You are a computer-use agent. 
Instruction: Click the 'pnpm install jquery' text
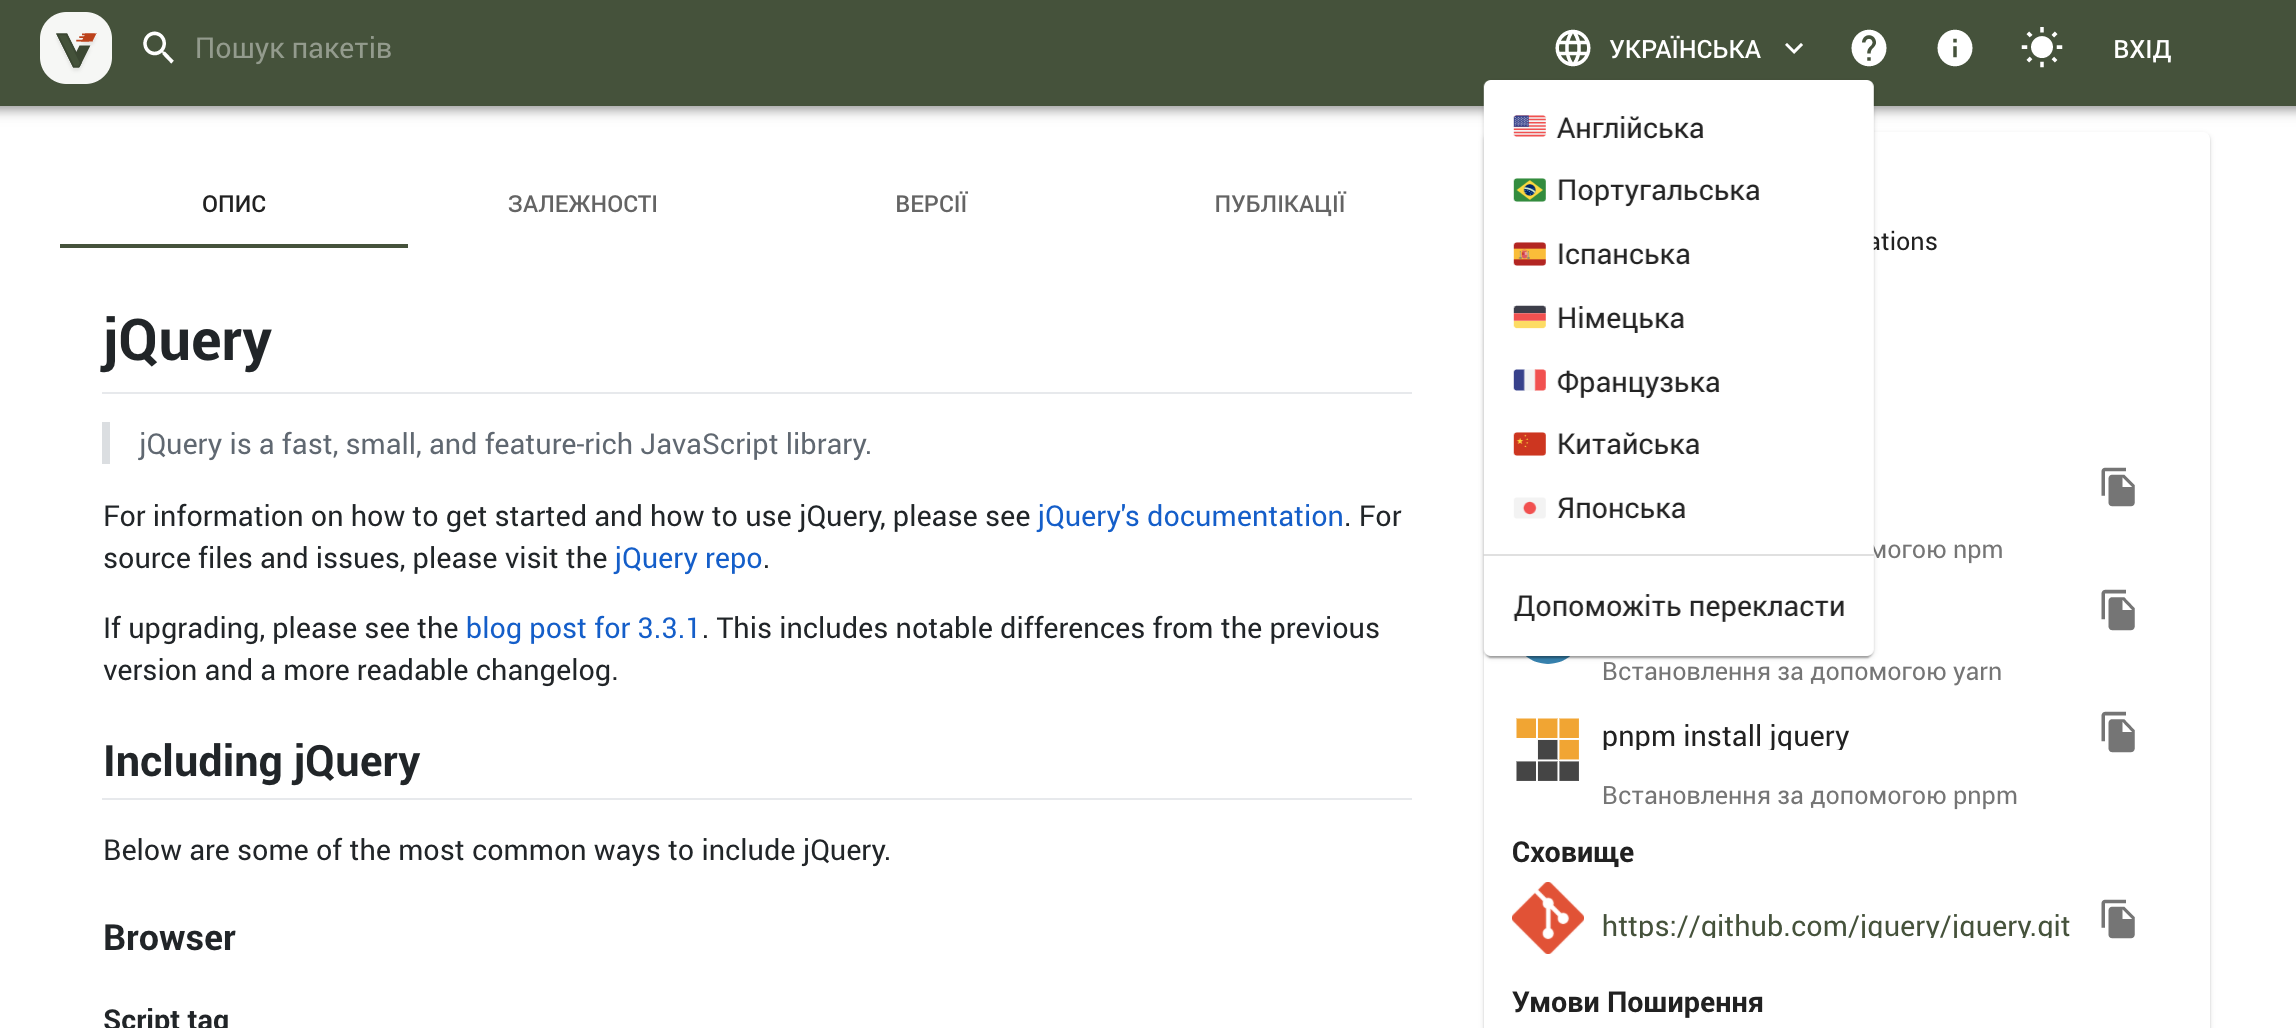1725,736
